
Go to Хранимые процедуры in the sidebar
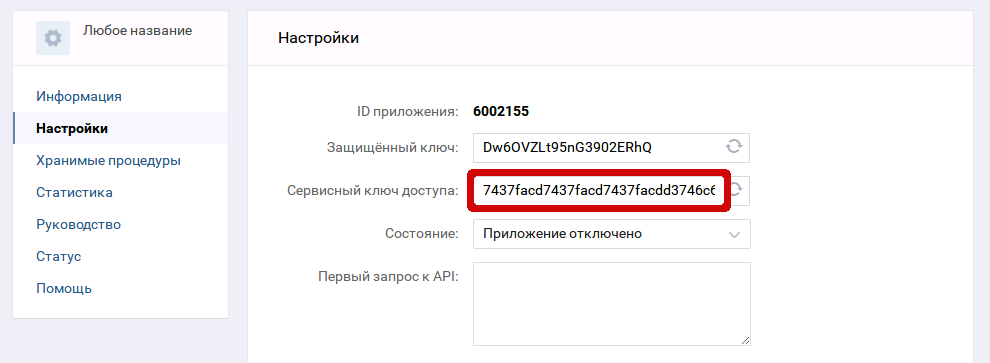(109, 160)
